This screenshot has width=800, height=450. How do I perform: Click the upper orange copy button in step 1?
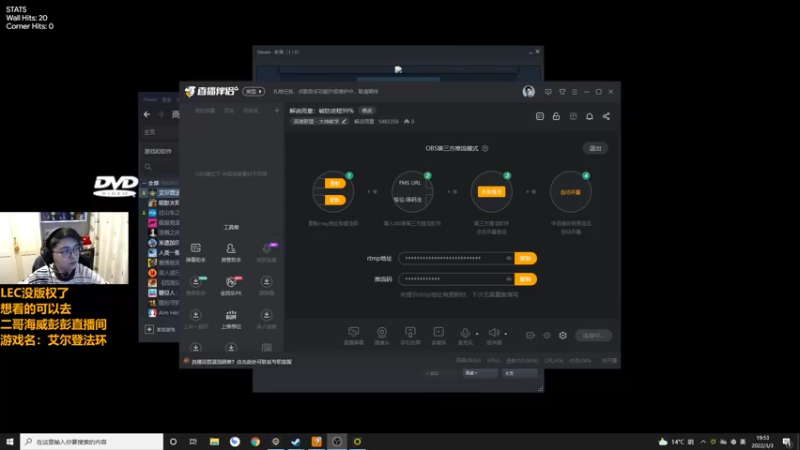click(x=335, y=183)
